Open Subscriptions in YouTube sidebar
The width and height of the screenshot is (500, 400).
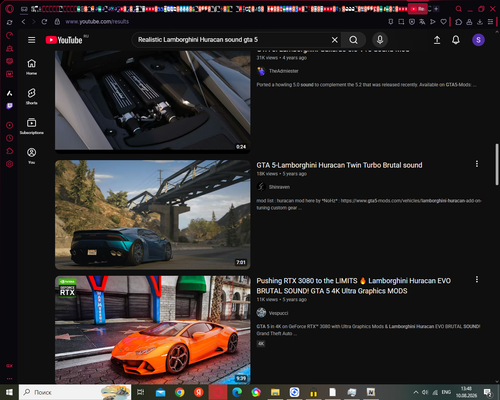[x=31, y=126]
